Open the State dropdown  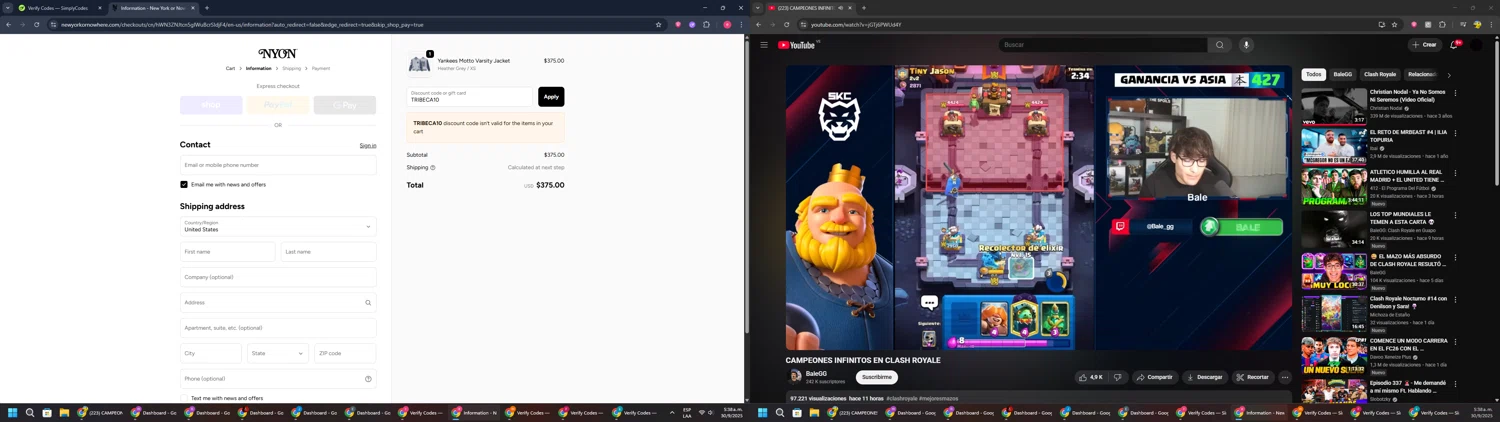(278, 353)
